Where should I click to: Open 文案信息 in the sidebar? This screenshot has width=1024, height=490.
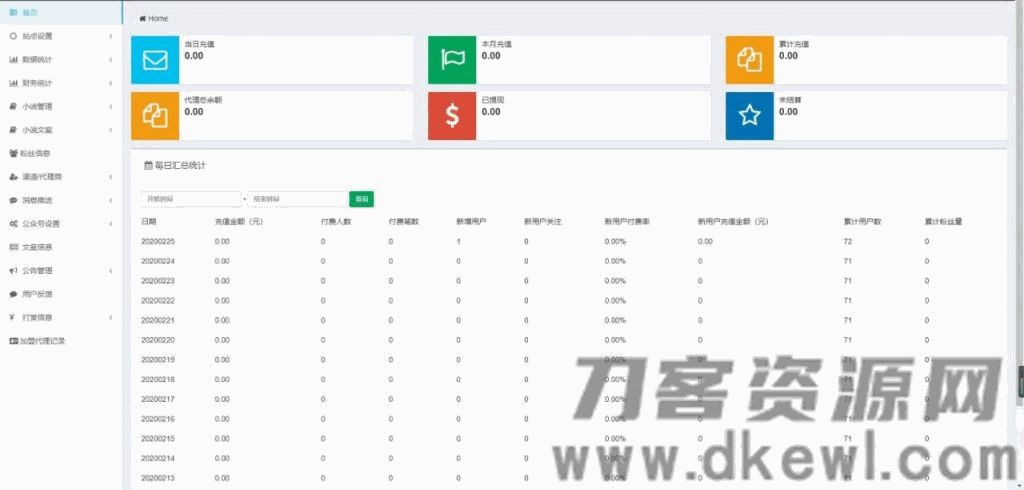click(x=36, y=247)
